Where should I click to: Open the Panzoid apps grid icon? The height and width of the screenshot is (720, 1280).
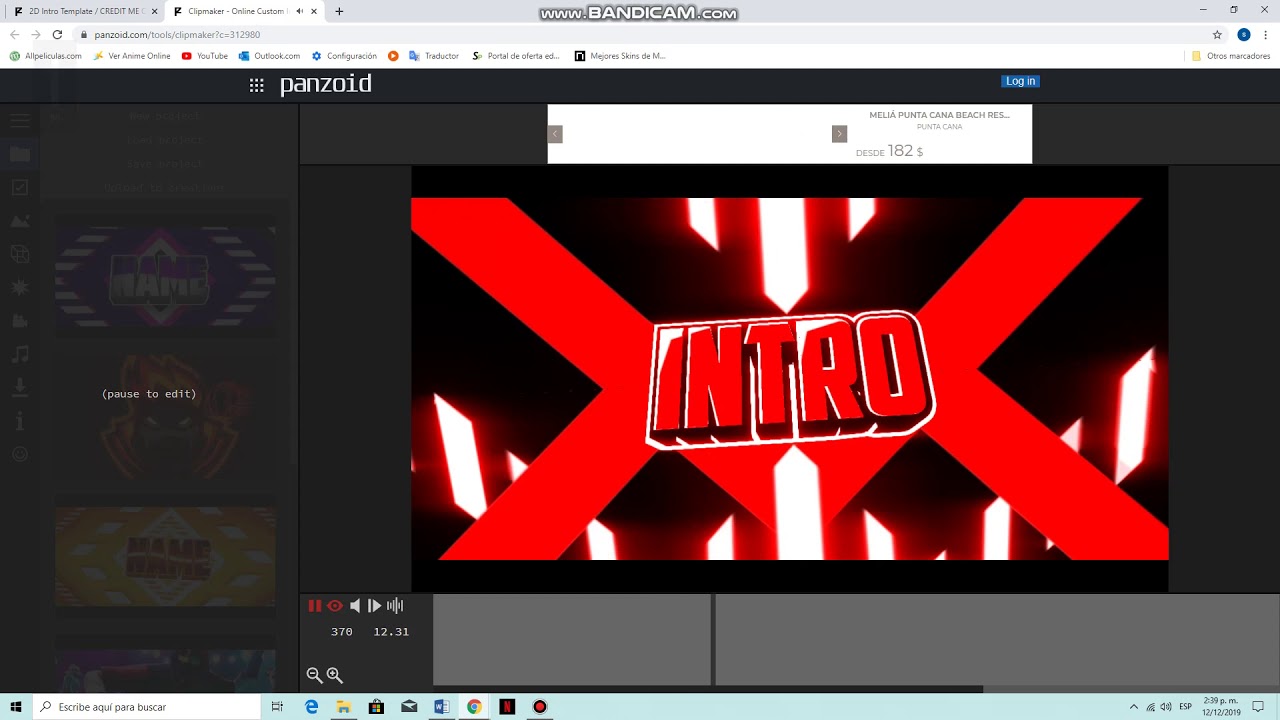257,86
